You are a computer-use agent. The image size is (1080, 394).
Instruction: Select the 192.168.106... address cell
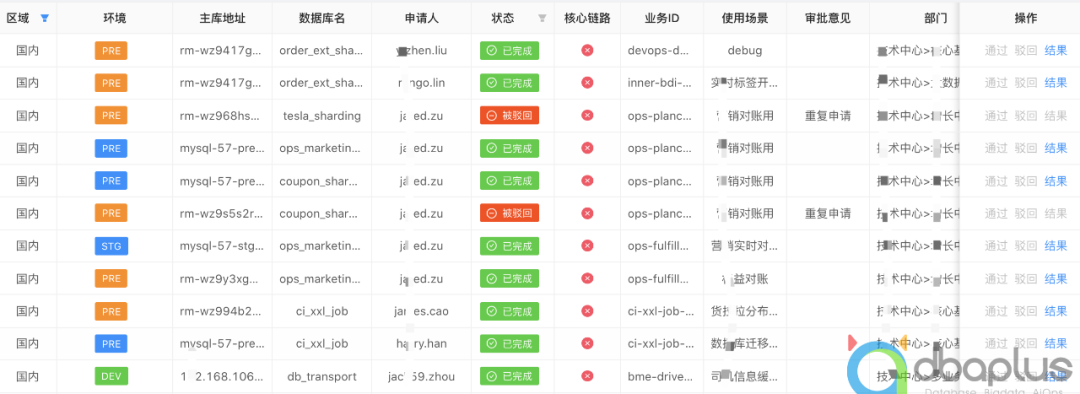(221, 377)
